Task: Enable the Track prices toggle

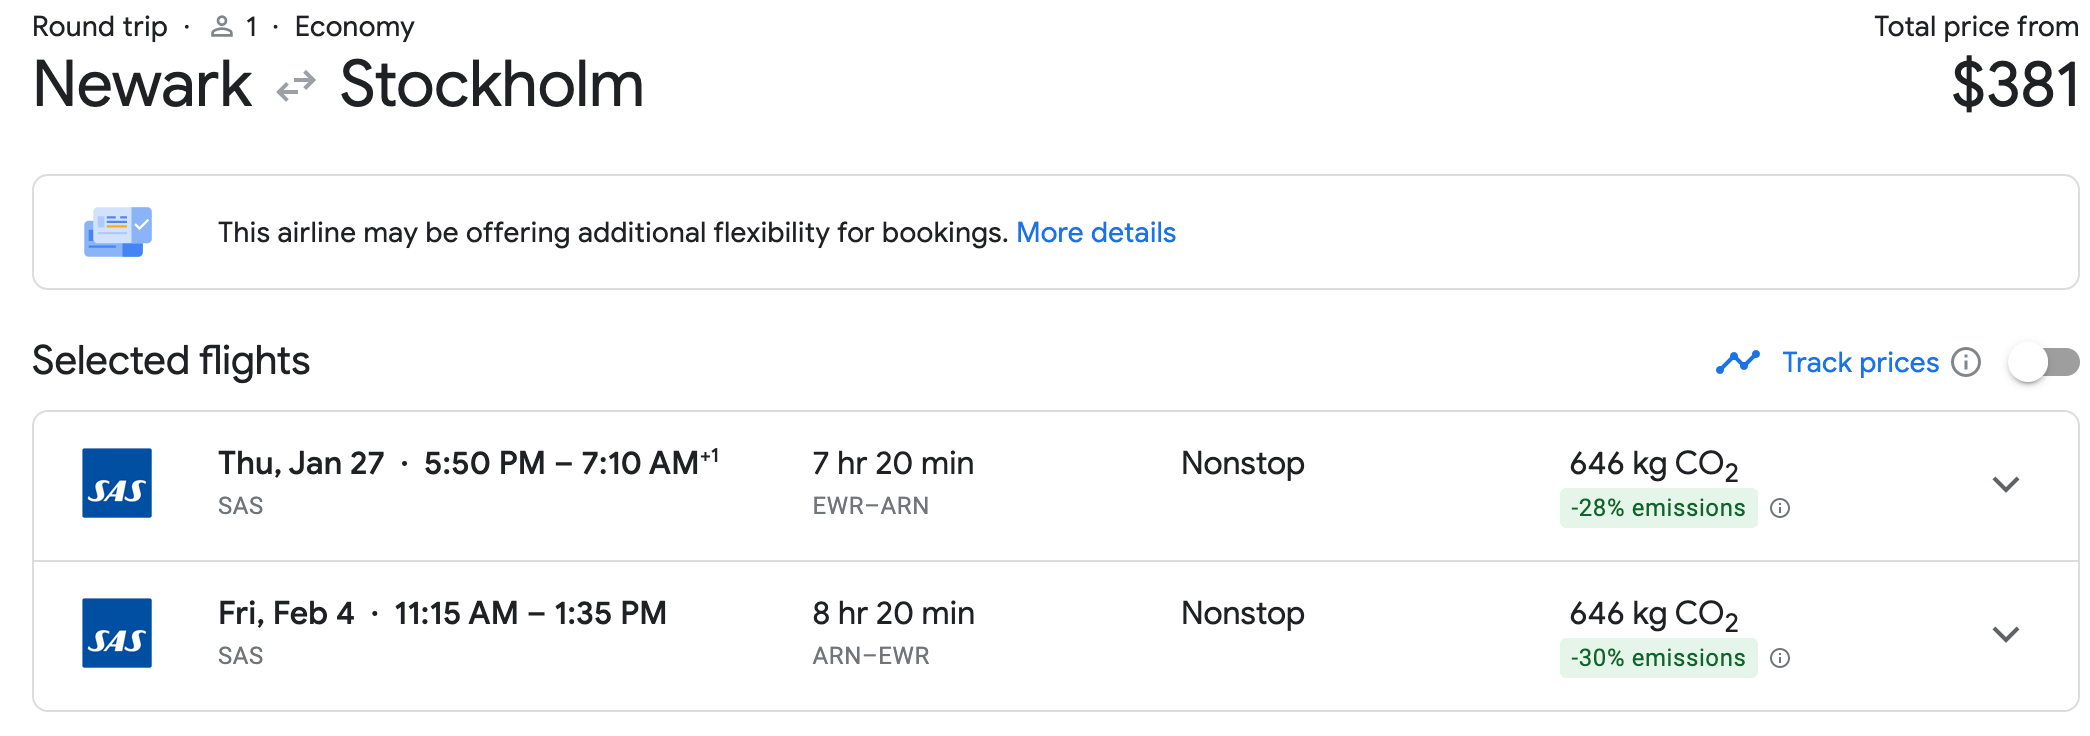Action: click(2042, 362)
